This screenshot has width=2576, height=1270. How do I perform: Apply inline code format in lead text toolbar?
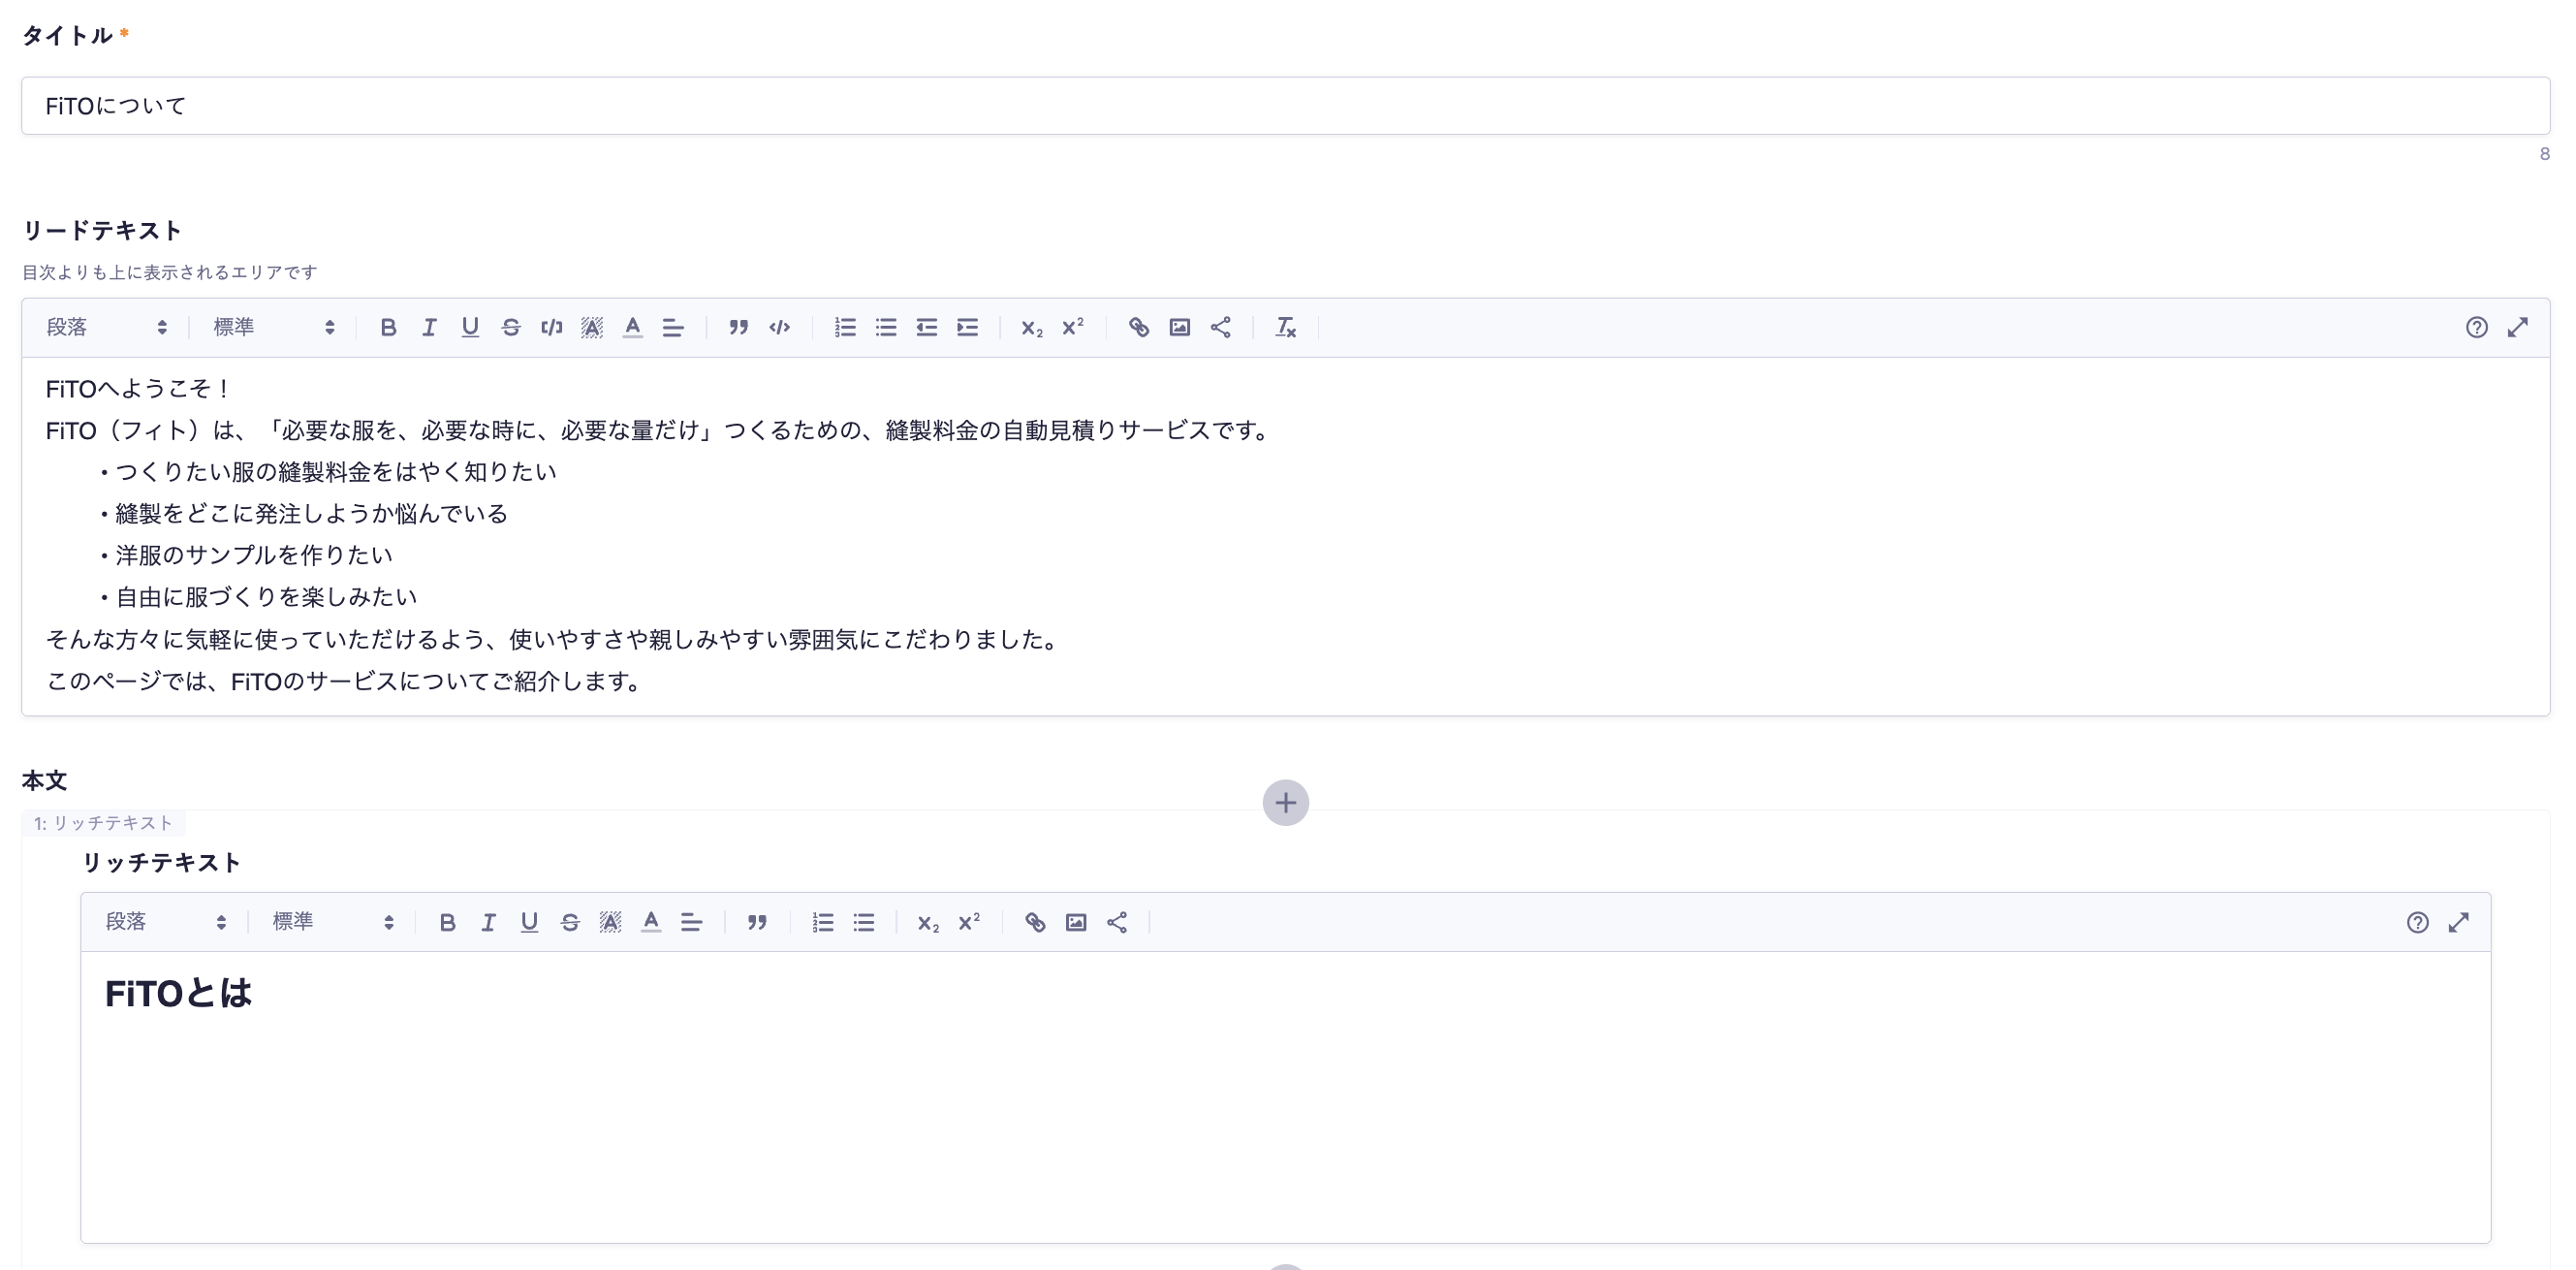tap(552, 327)
